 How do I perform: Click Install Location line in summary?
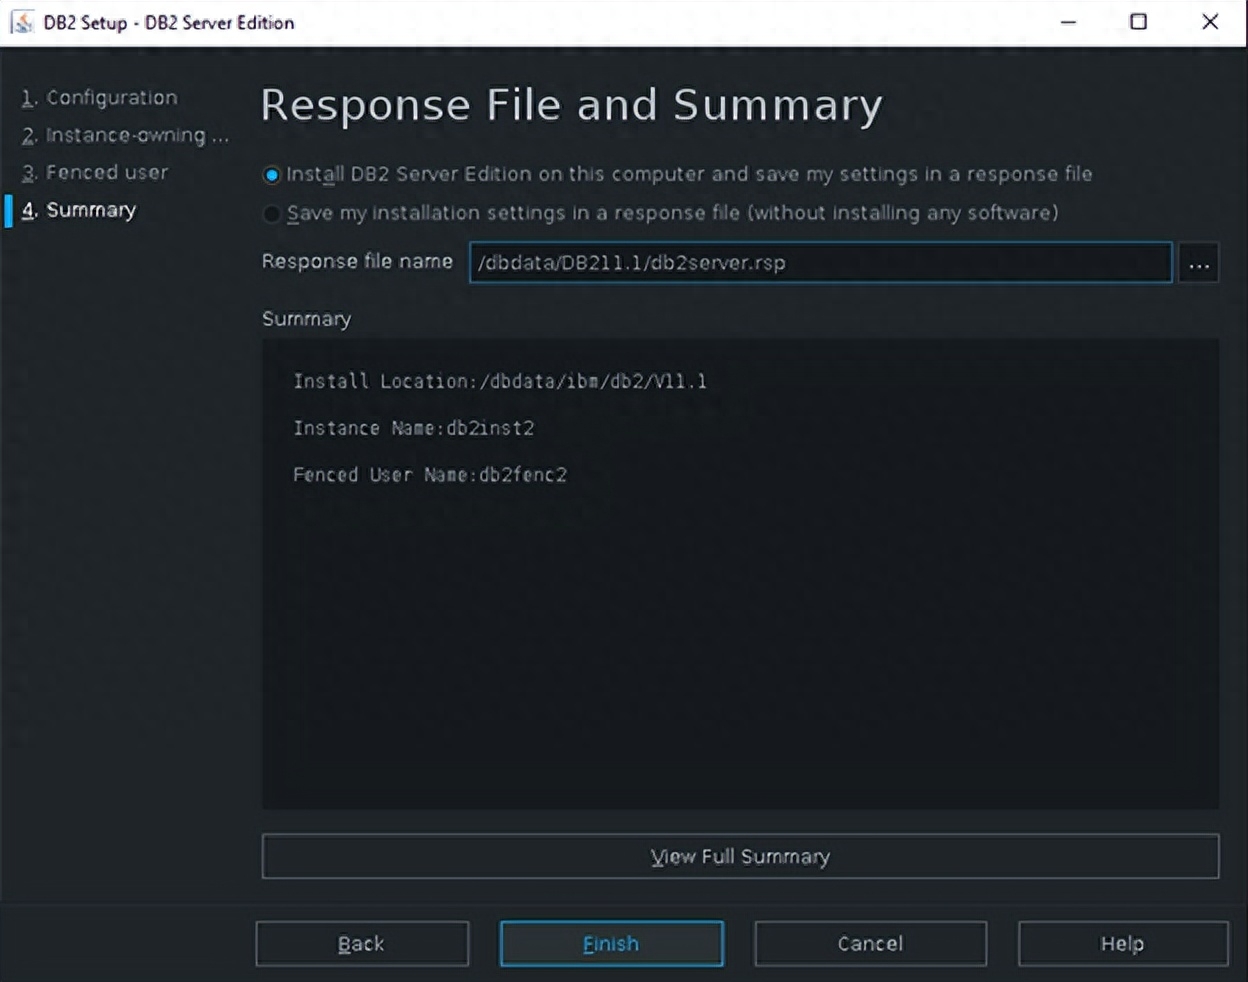(x=500, y=381)
